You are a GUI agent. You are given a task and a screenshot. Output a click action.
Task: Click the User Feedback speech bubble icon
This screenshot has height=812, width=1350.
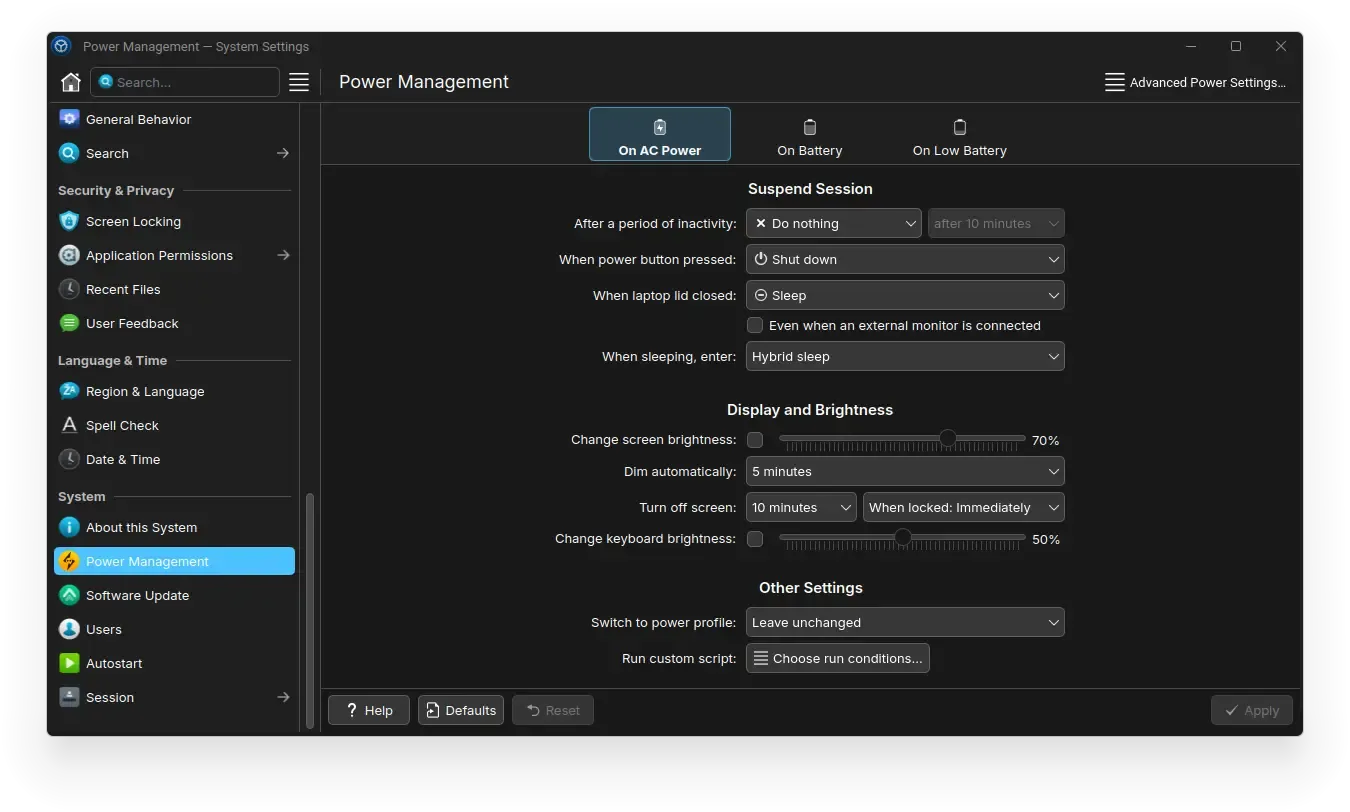pos(69,323)
